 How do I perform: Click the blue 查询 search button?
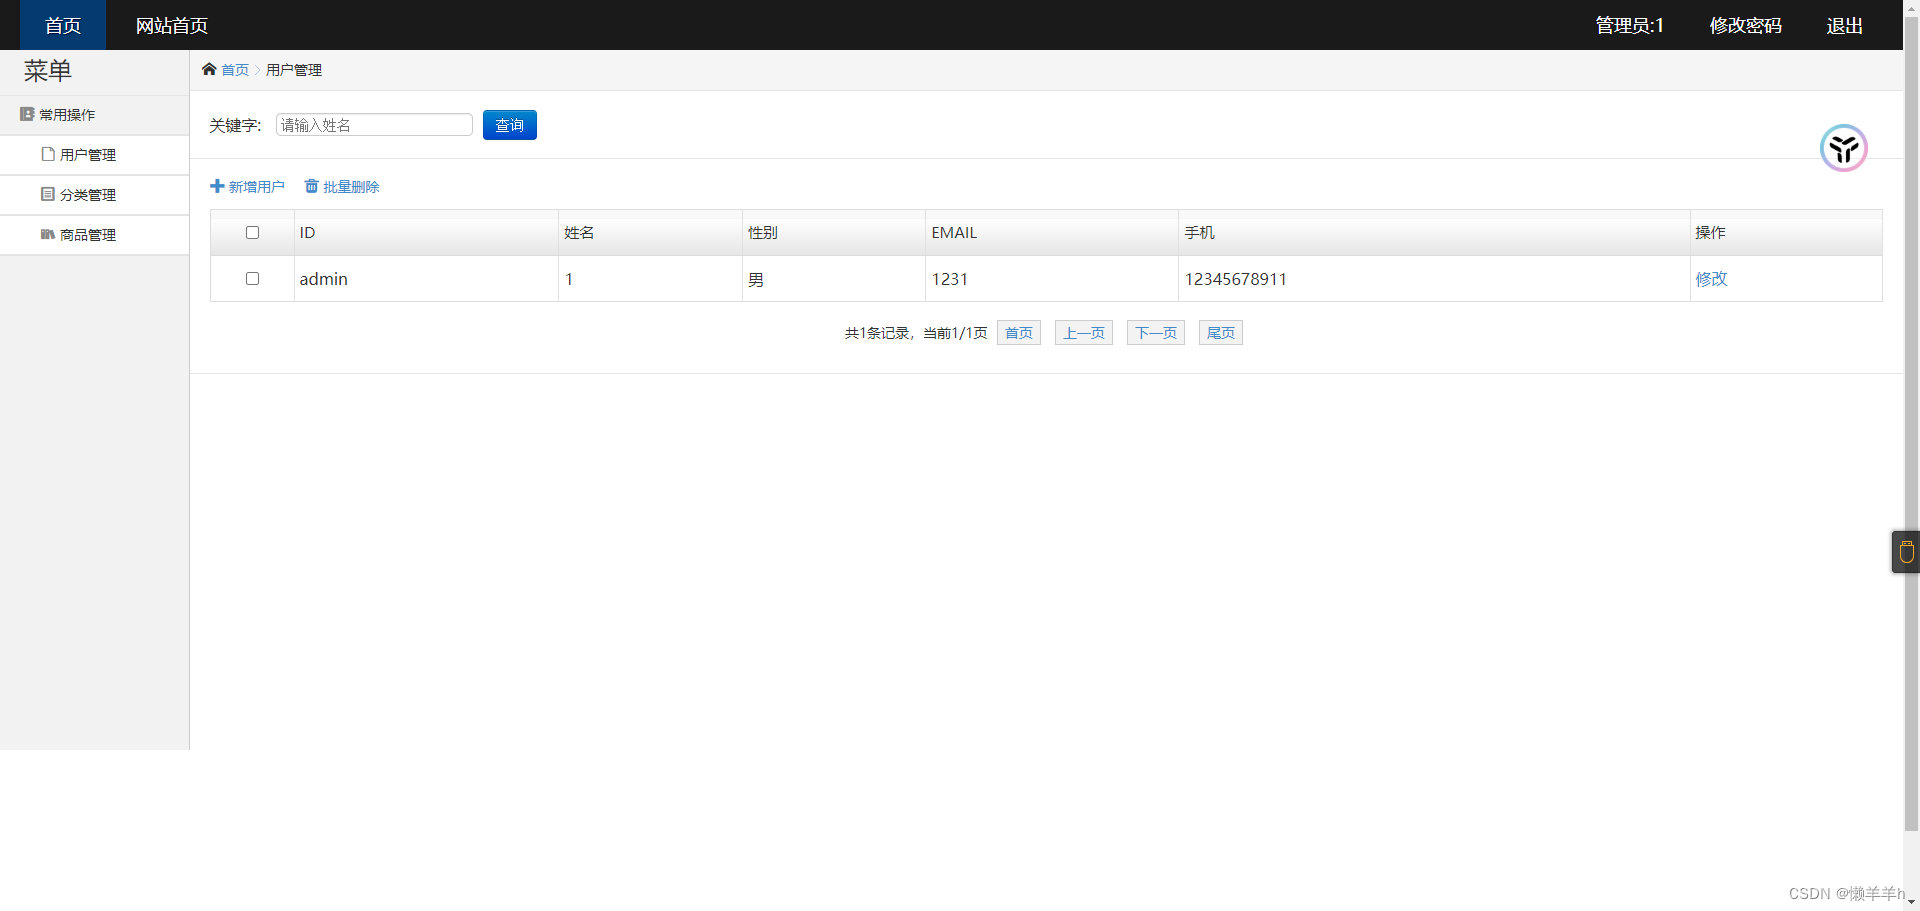tap(510, 125)
